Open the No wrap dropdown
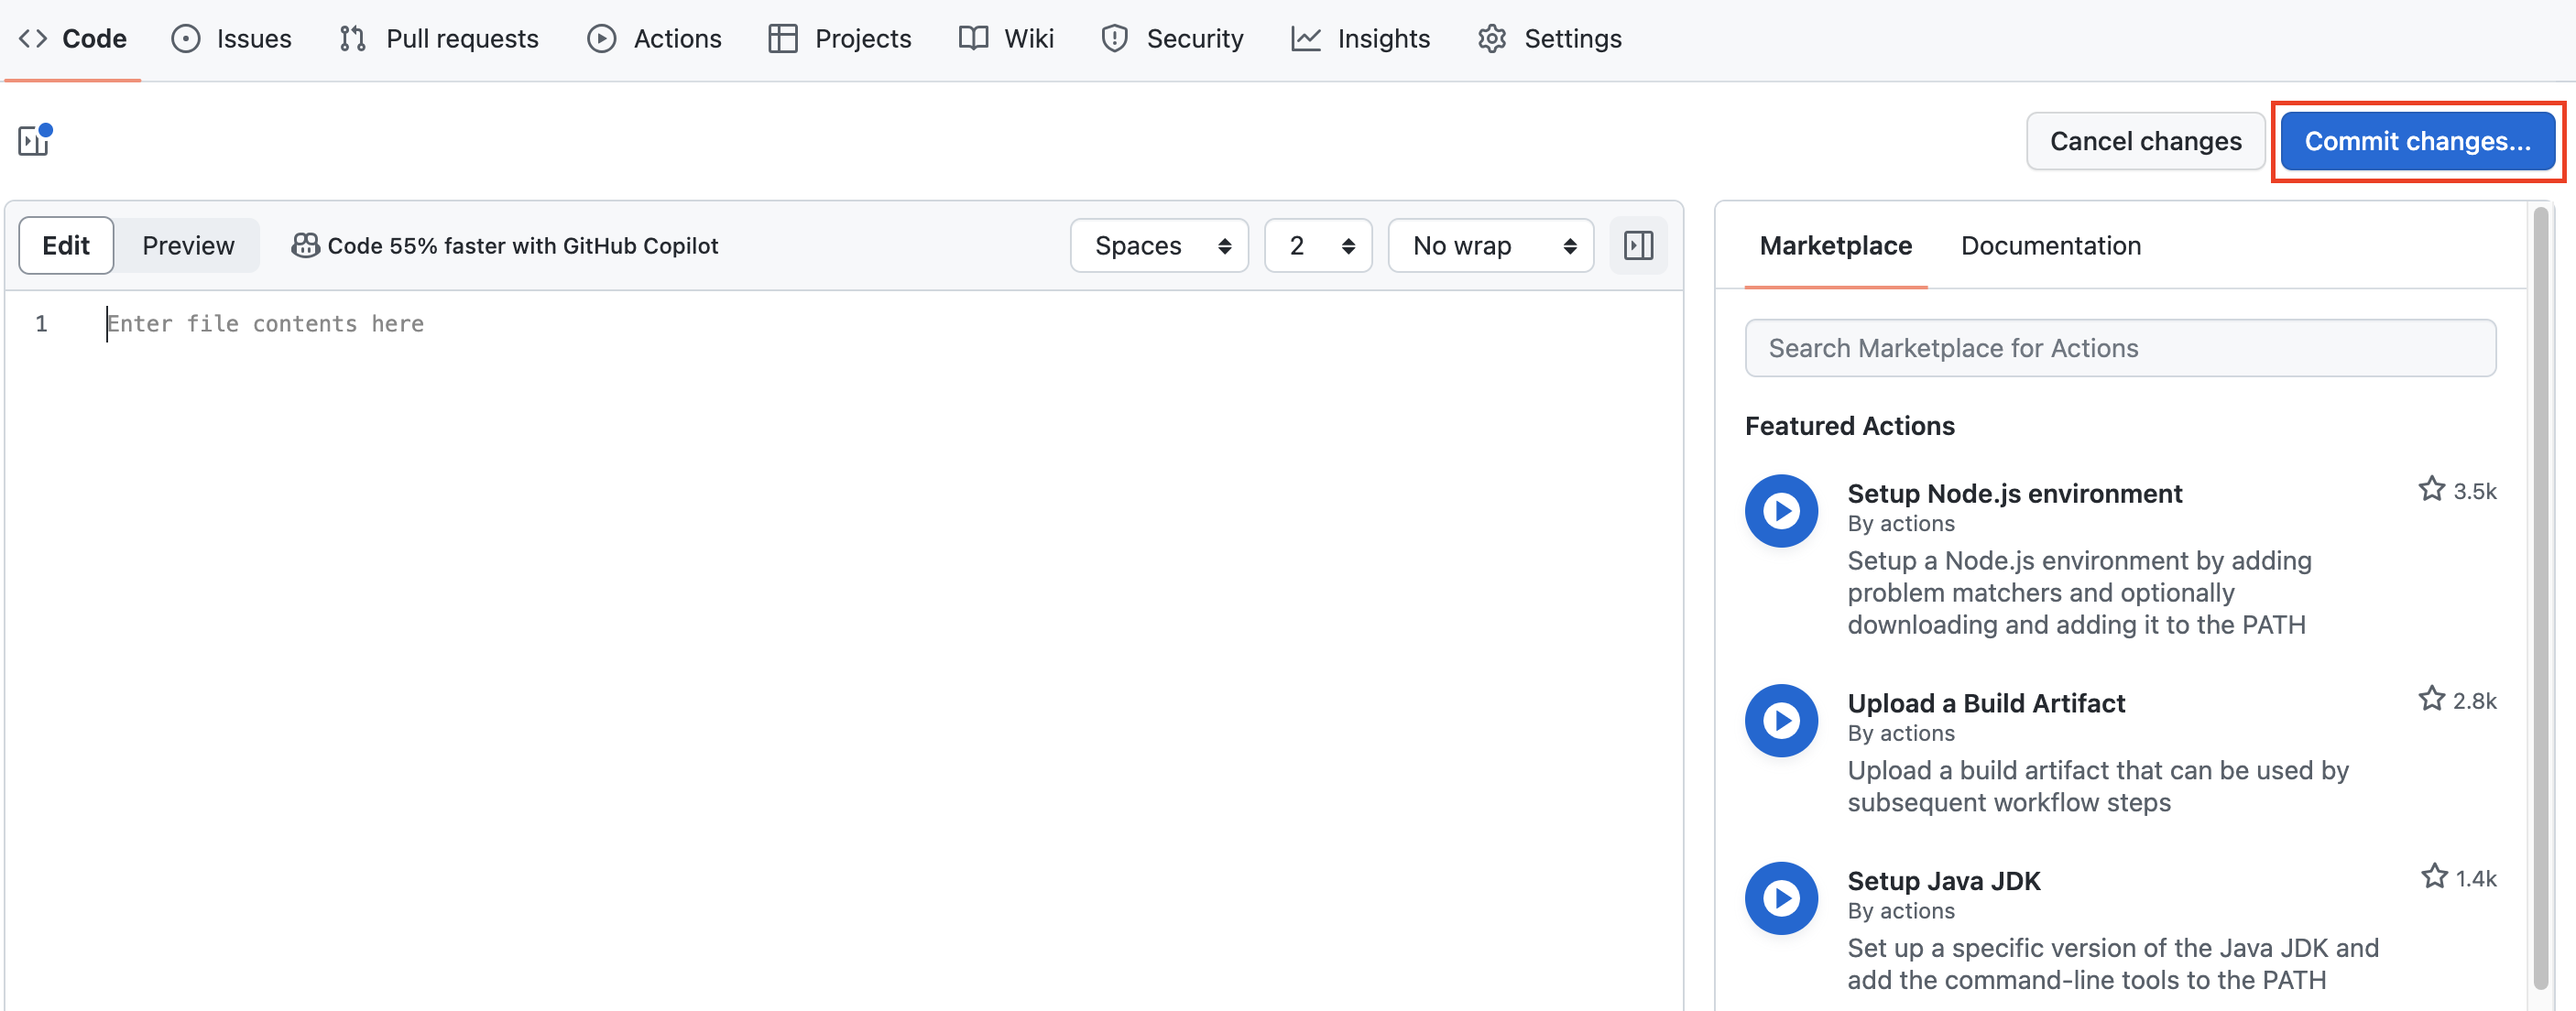This screenshot has height=1011, width=2576. (1490, 245)
